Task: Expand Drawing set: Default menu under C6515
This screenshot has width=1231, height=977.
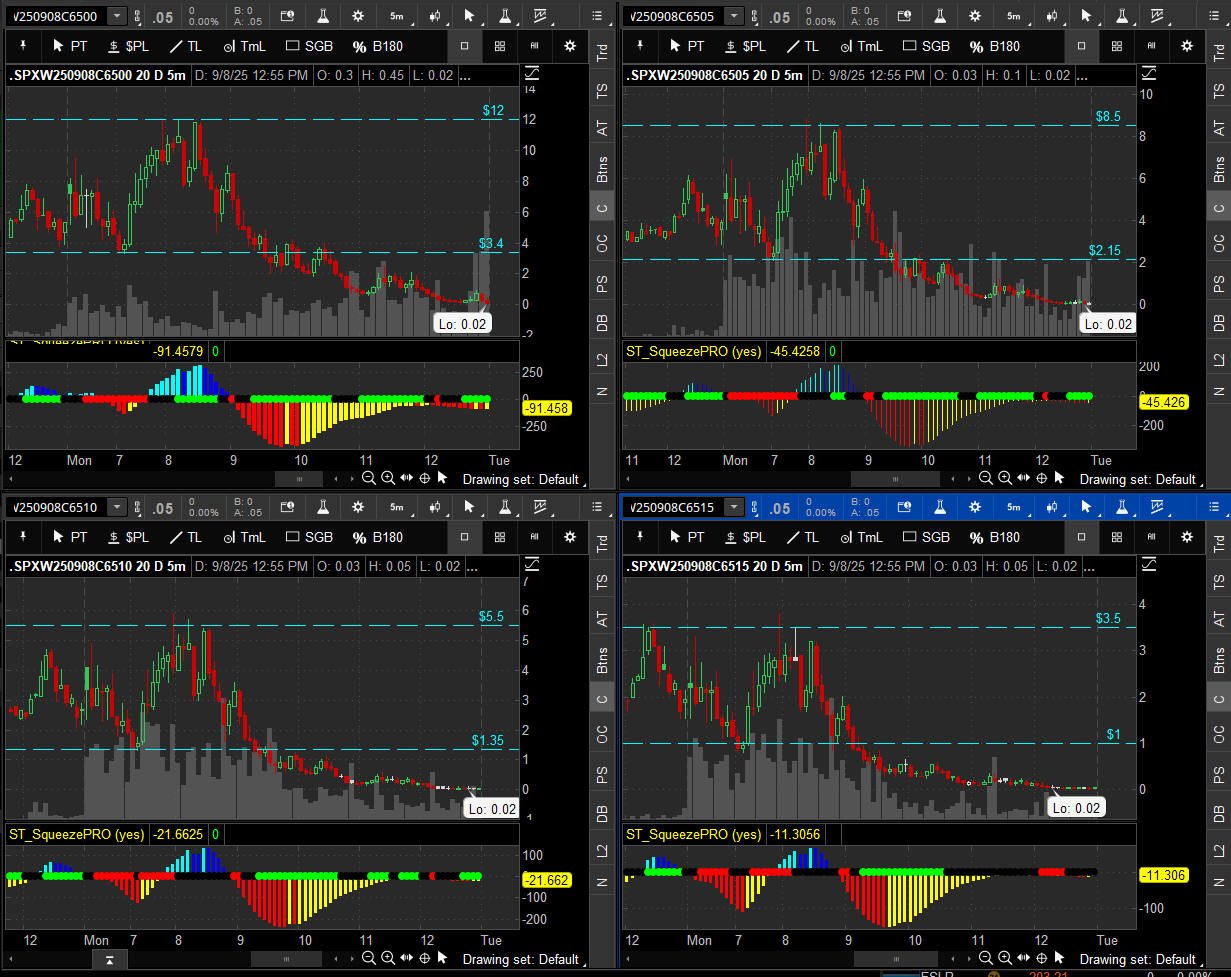Action: (1137, 959)
